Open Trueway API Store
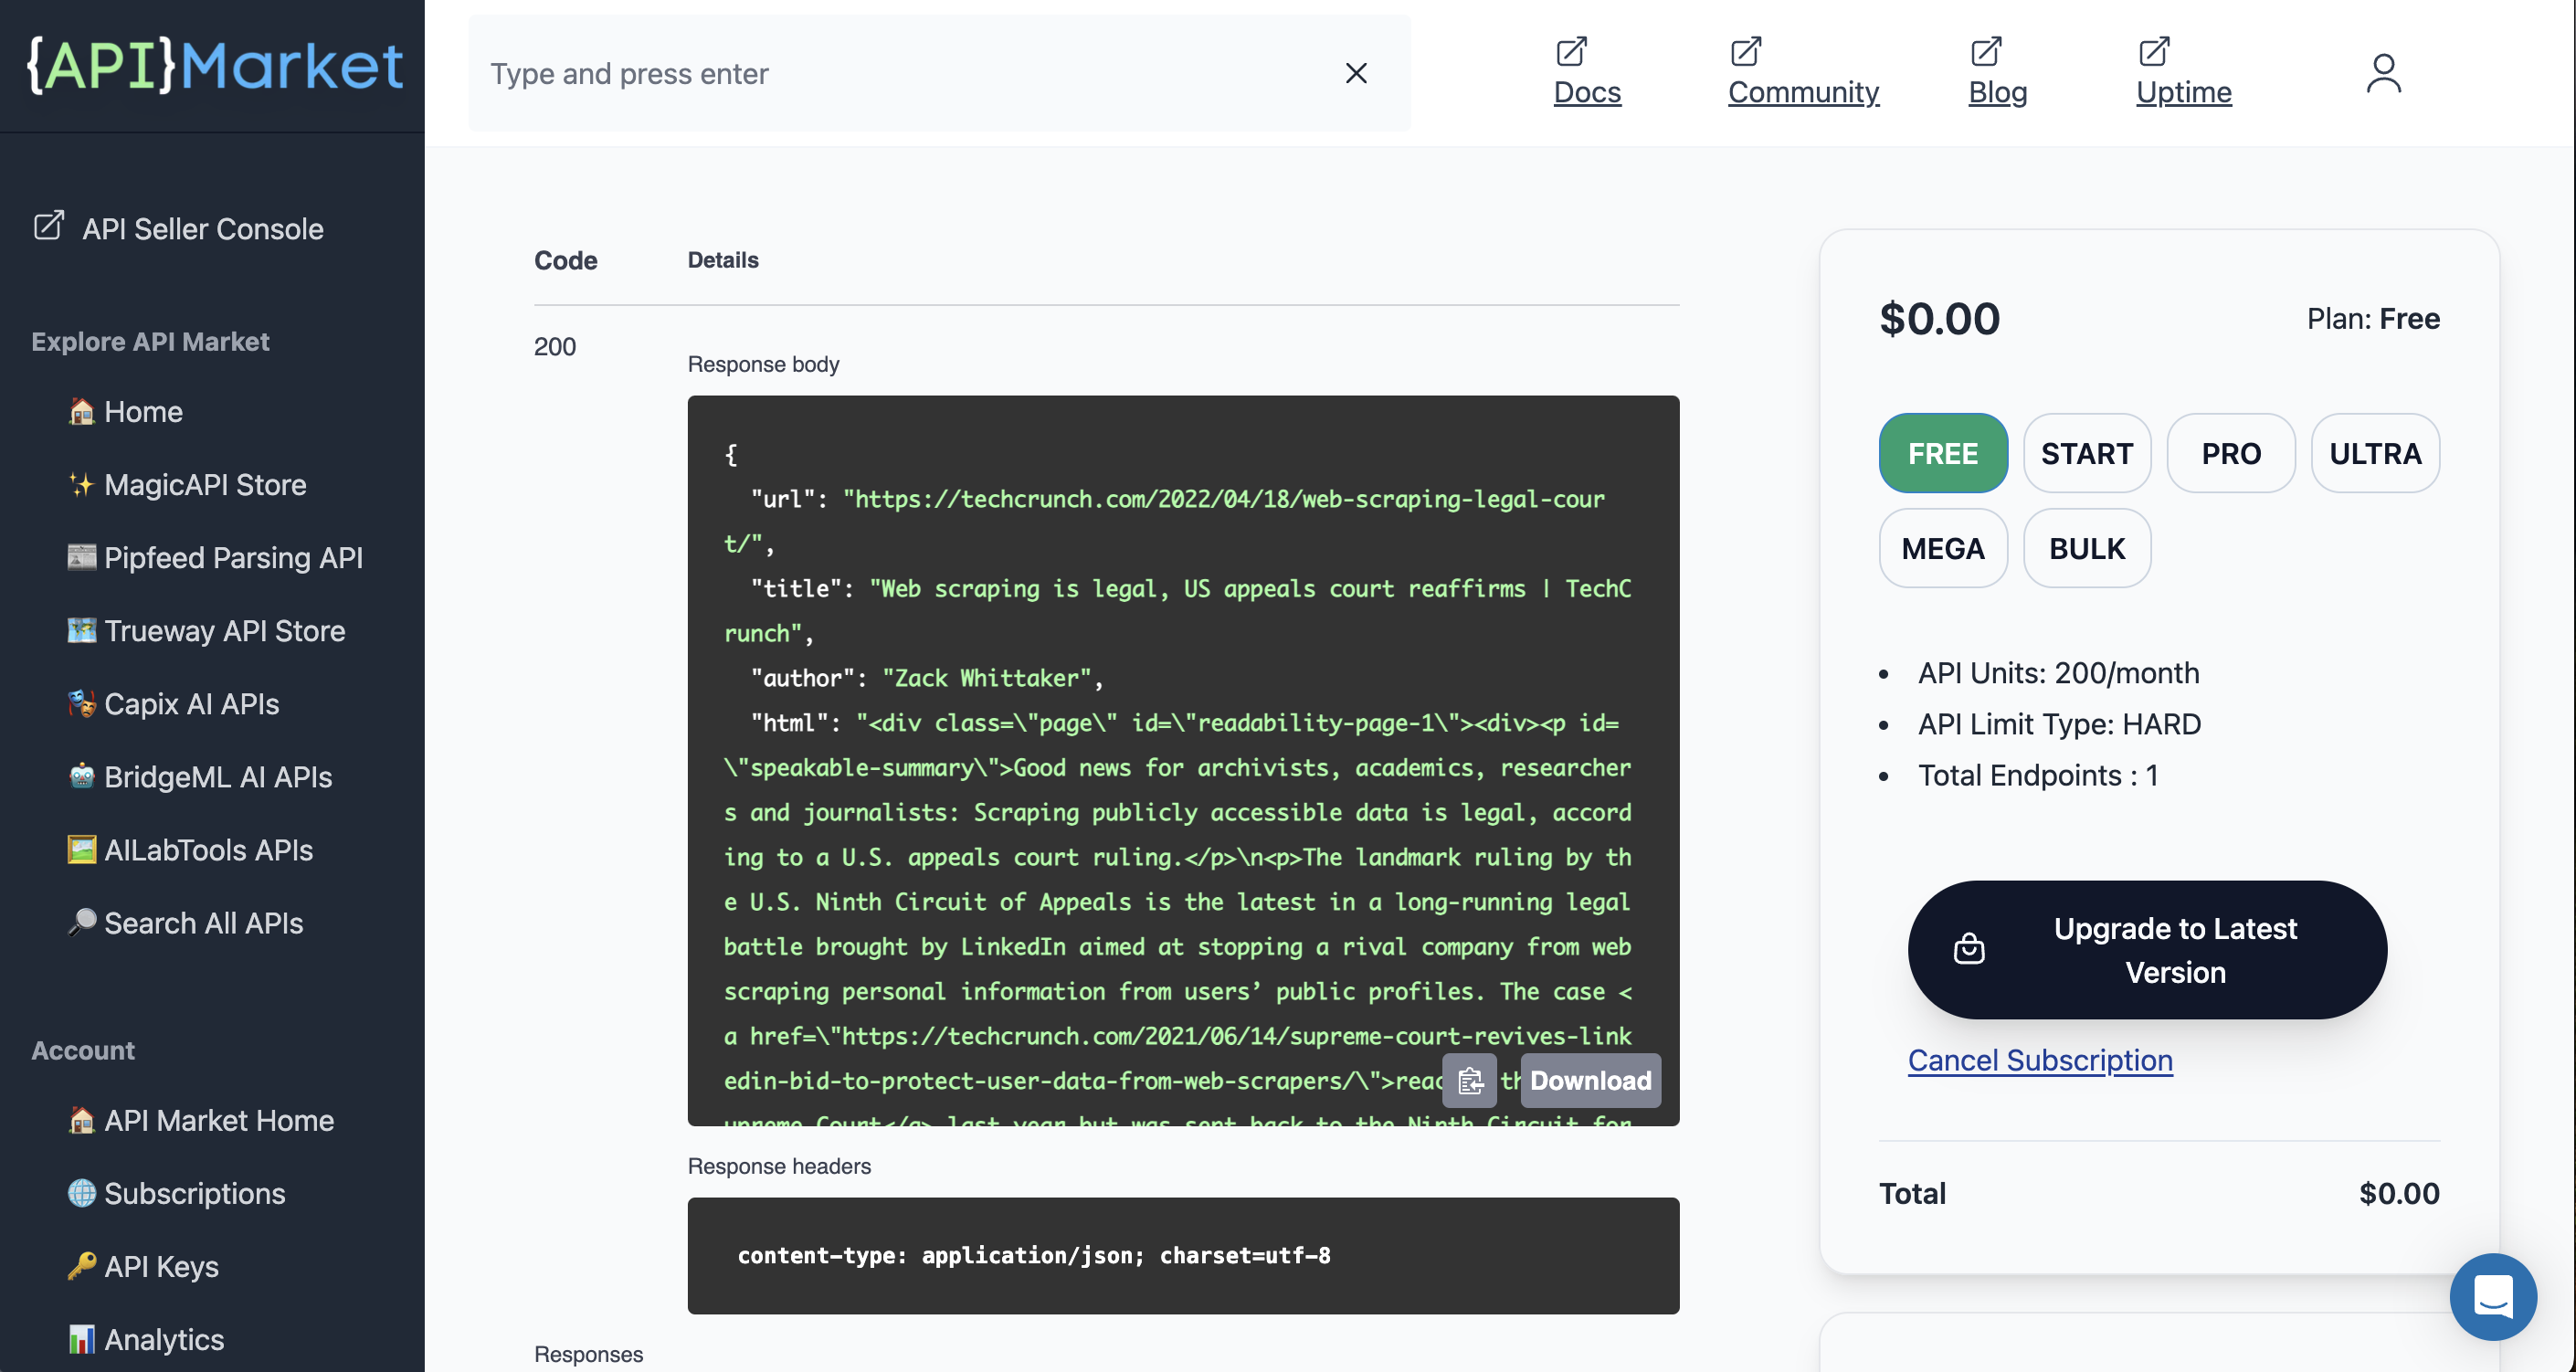2576x1372 pixels. point(206,630)
